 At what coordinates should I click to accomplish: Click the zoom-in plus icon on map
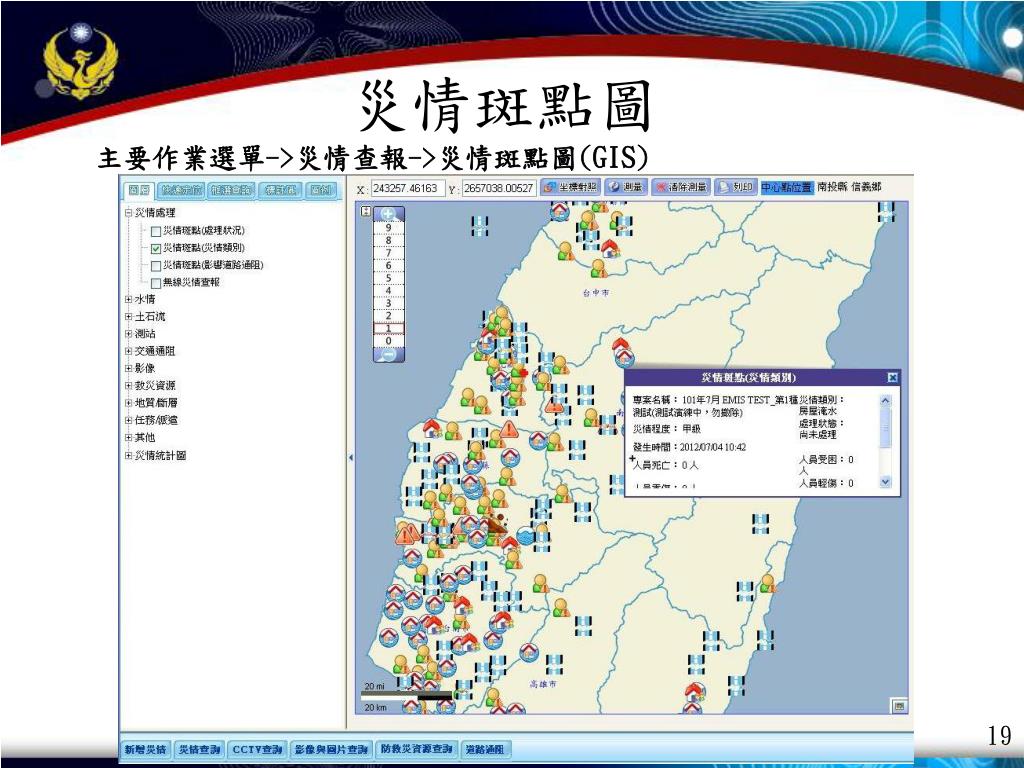(389, 214)
